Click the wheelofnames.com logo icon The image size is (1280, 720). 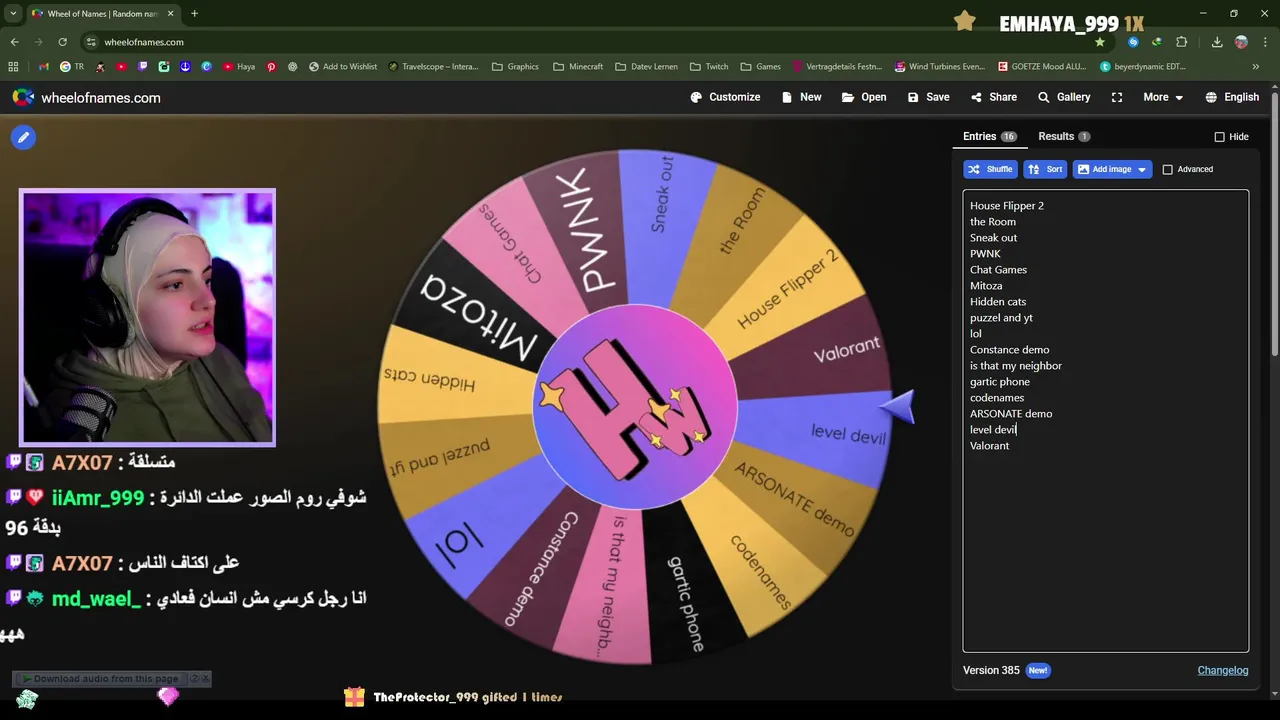(x=23, y=97)
